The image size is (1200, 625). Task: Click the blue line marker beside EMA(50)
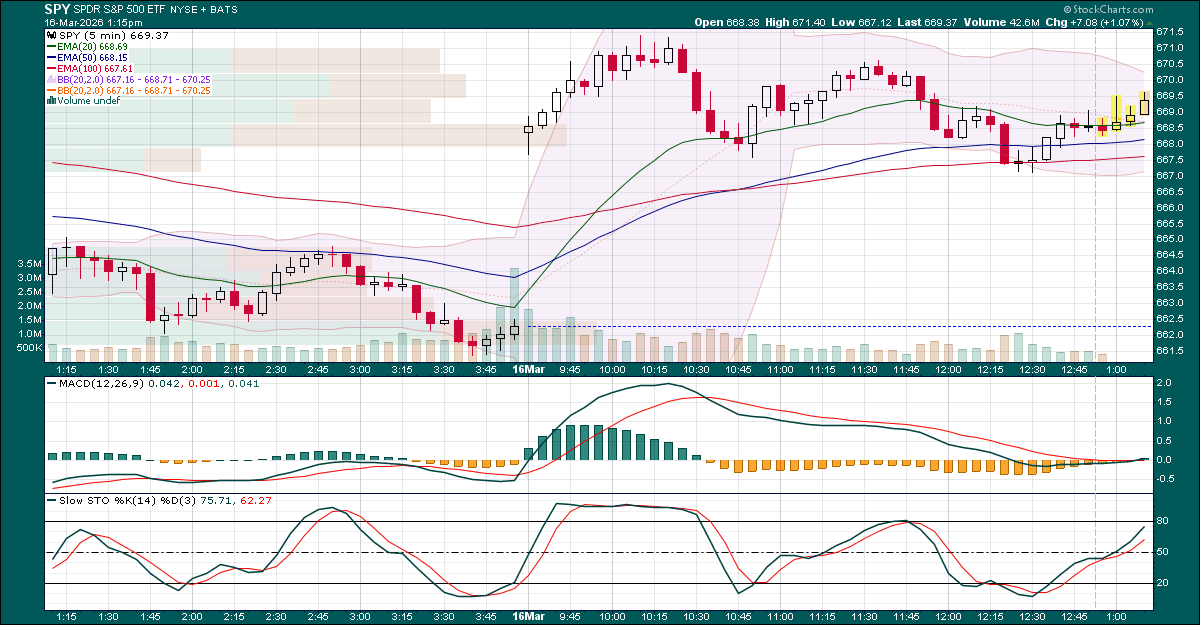click(52, 57)
